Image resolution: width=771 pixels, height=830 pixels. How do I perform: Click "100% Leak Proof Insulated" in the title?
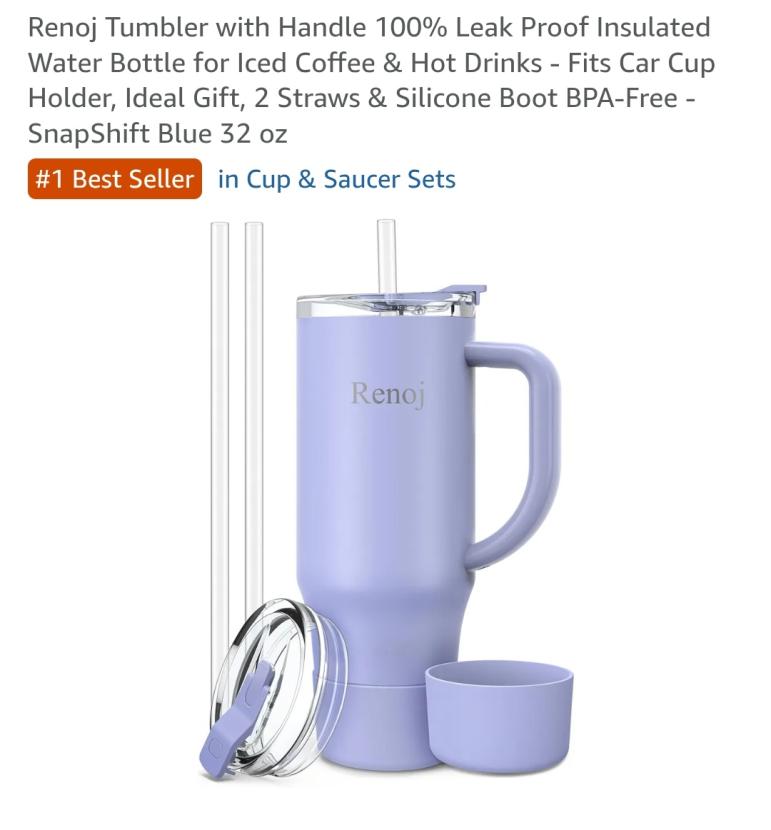pos(542,28)
